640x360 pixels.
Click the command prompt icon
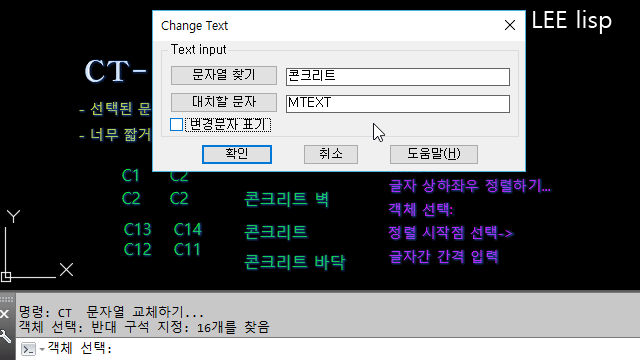tap(28, 349)
